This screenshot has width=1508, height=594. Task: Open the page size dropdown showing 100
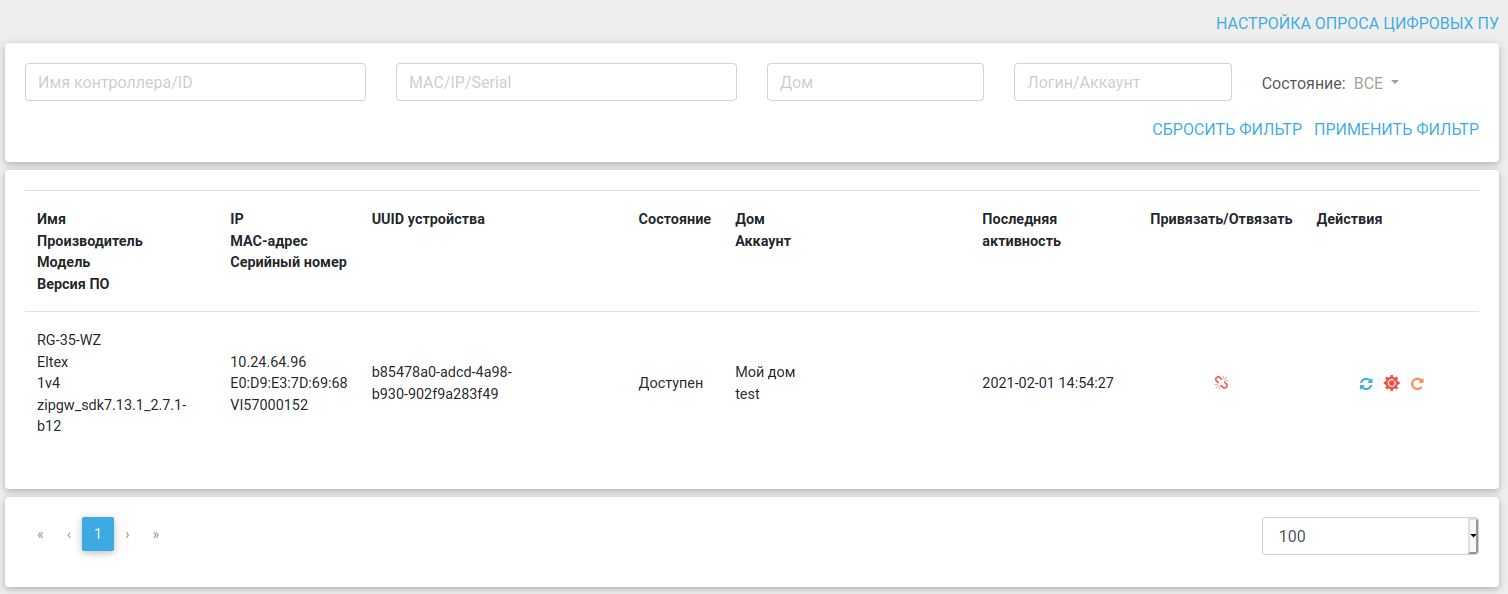(x=1370, y=536)
